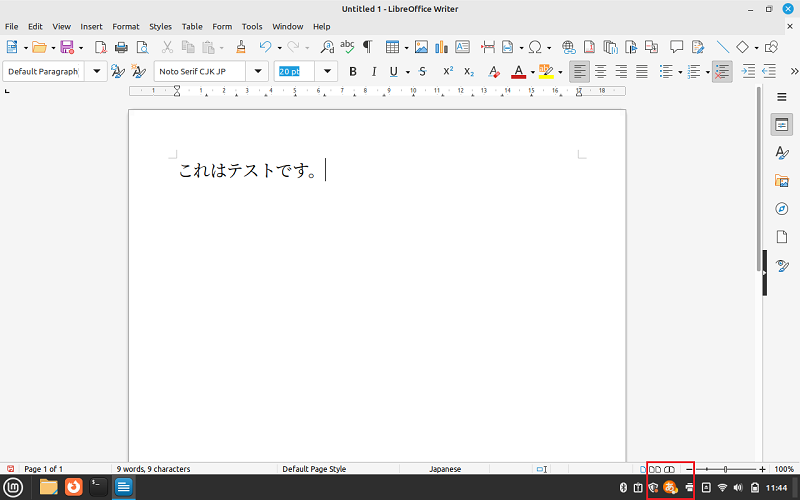Run Spelling check abc icon

click(x=347, y=47)
